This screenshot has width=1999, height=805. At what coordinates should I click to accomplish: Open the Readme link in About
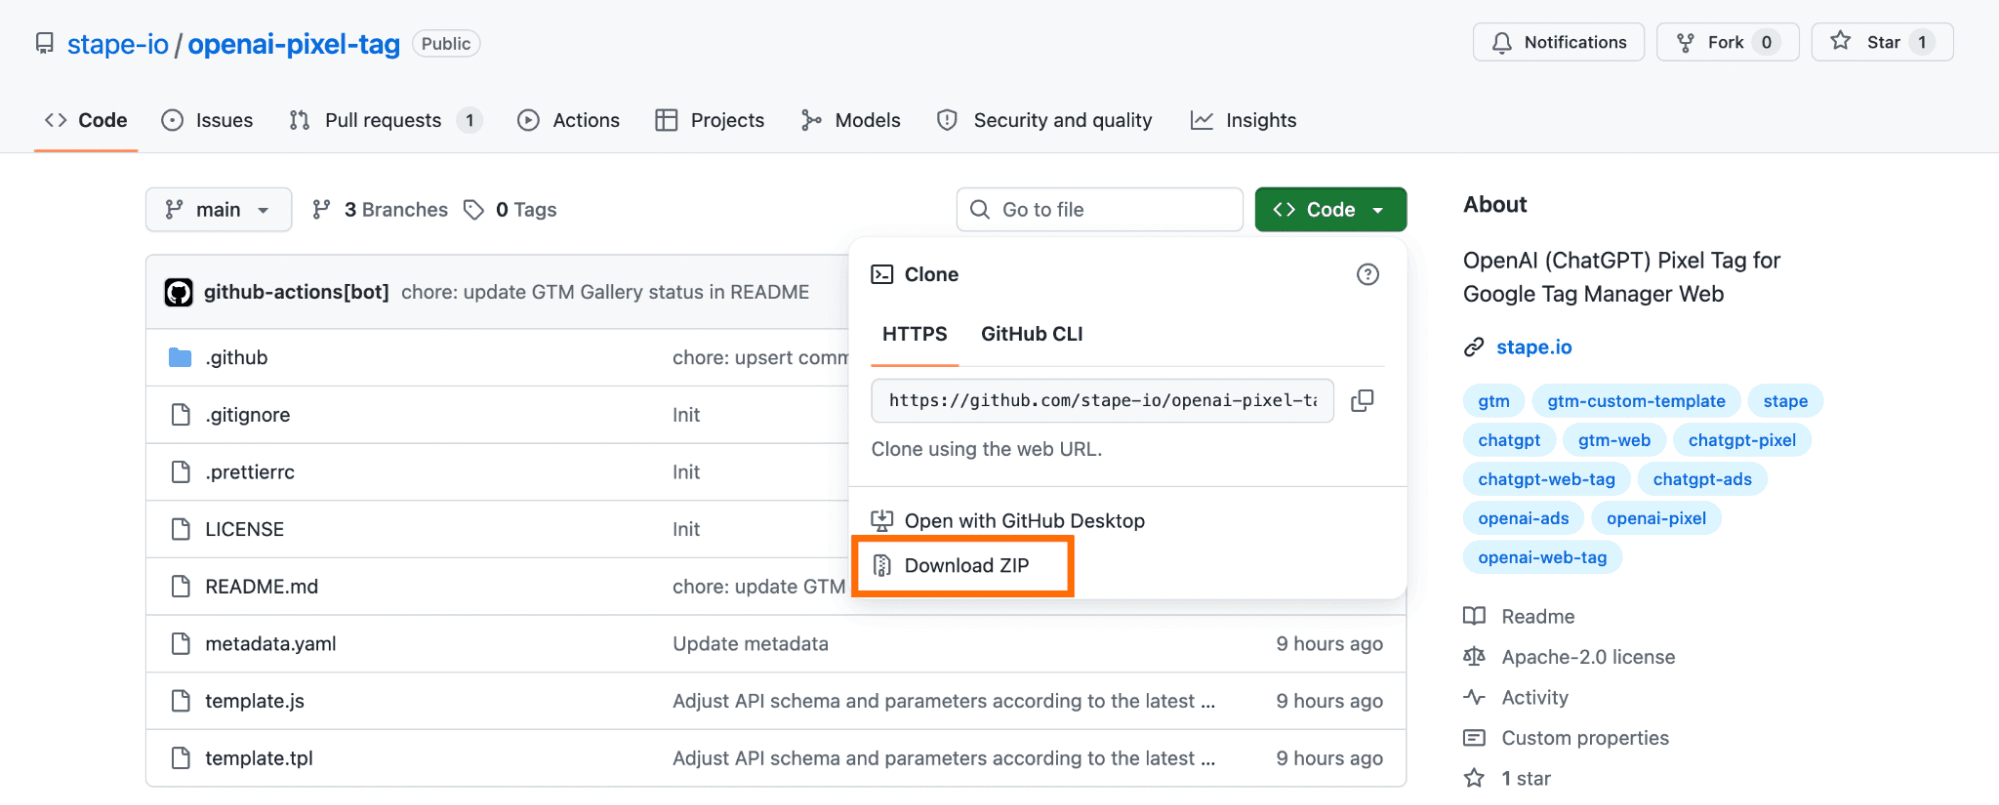coord(1520,616)
